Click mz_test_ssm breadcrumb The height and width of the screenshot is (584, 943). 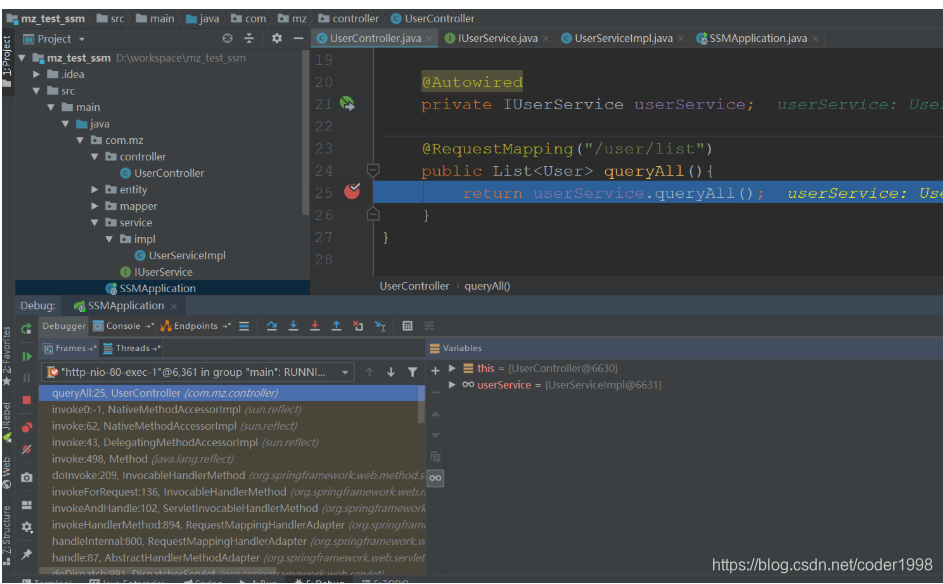(x=46, y=19)
